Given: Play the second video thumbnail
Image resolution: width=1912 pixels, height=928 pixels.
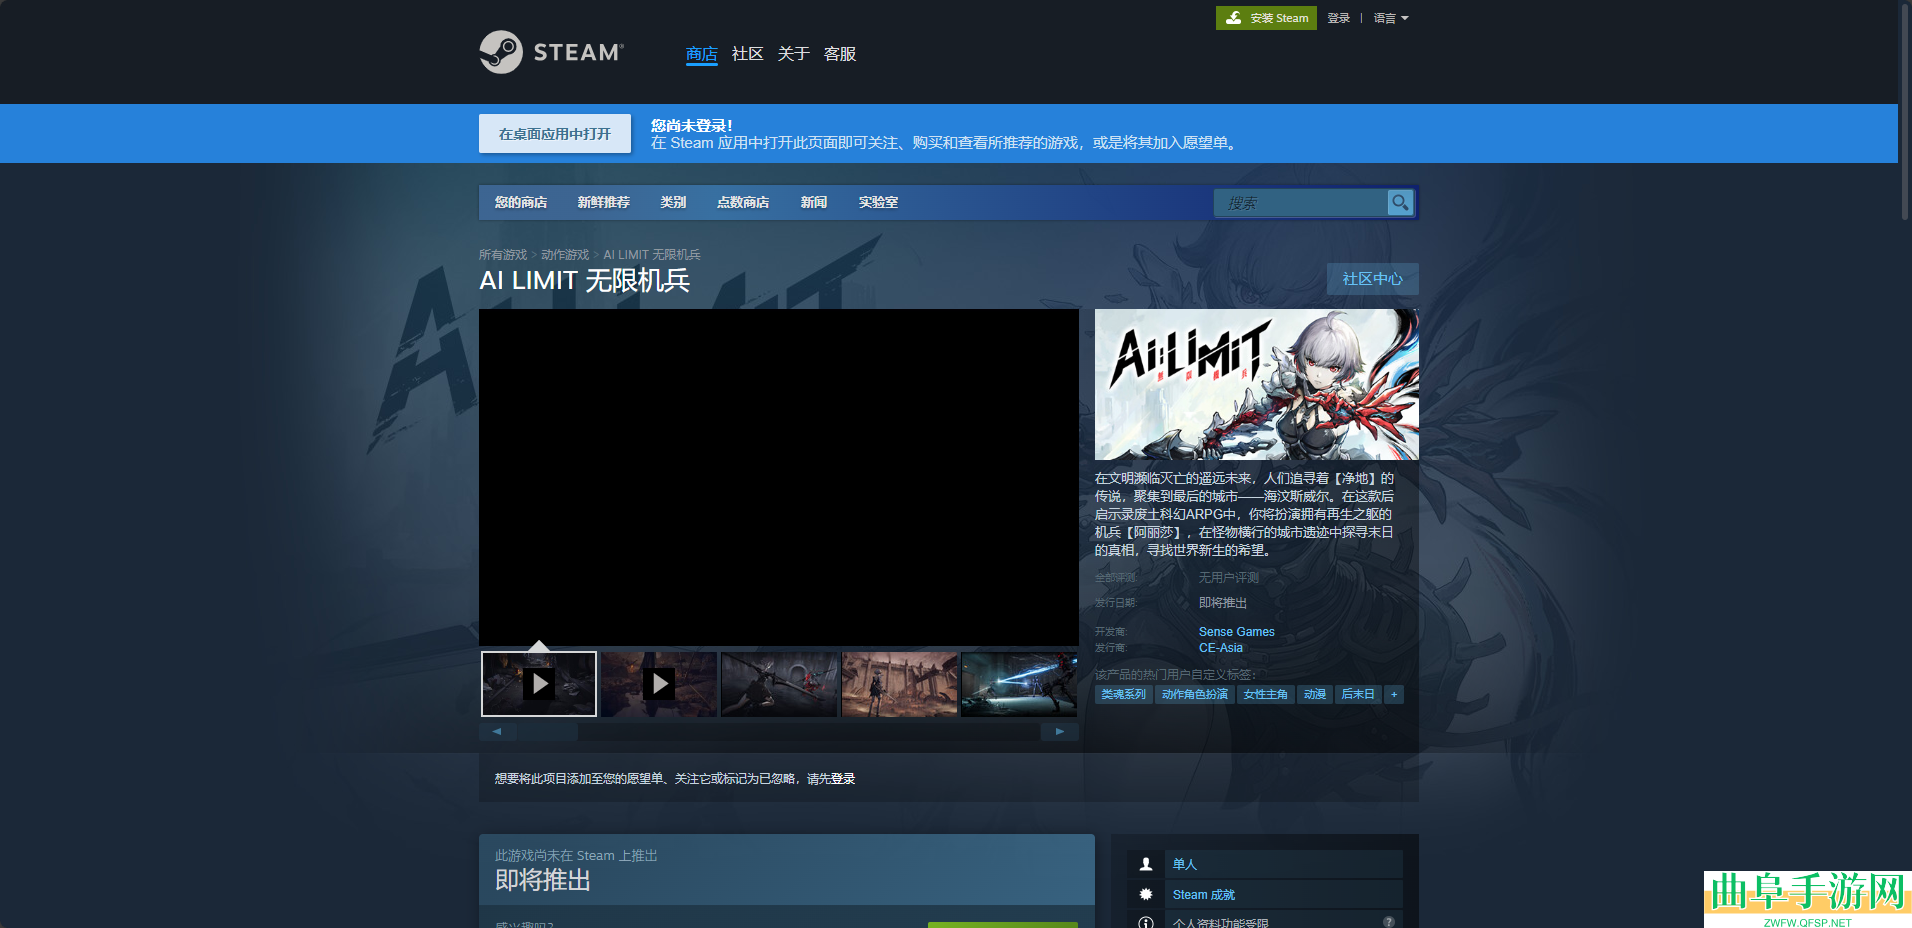Looking at the screenshot, I should 659,684.
